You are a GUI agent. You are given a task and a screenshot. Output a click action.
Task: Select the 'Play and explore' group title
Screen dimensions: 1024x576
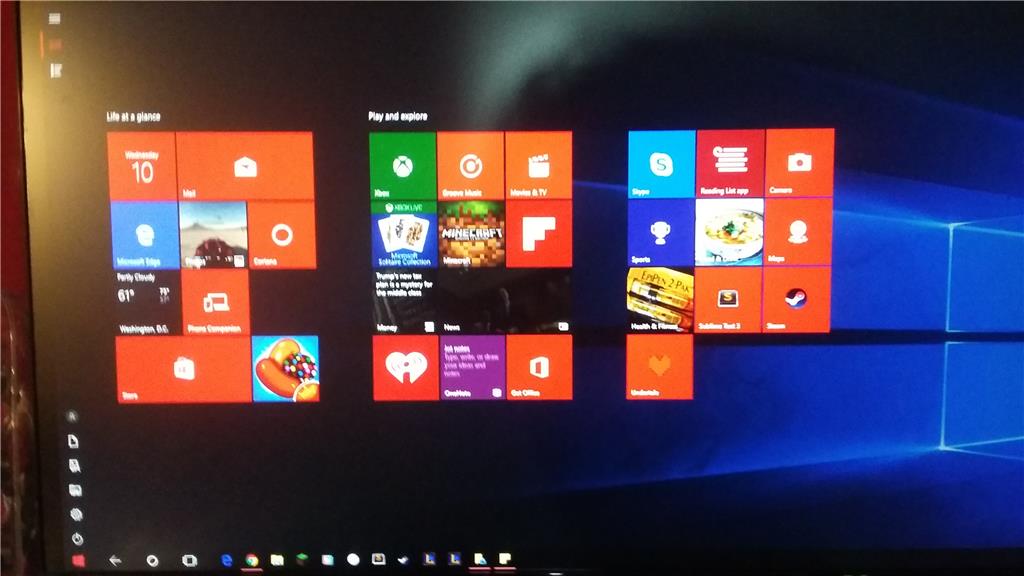398,116
